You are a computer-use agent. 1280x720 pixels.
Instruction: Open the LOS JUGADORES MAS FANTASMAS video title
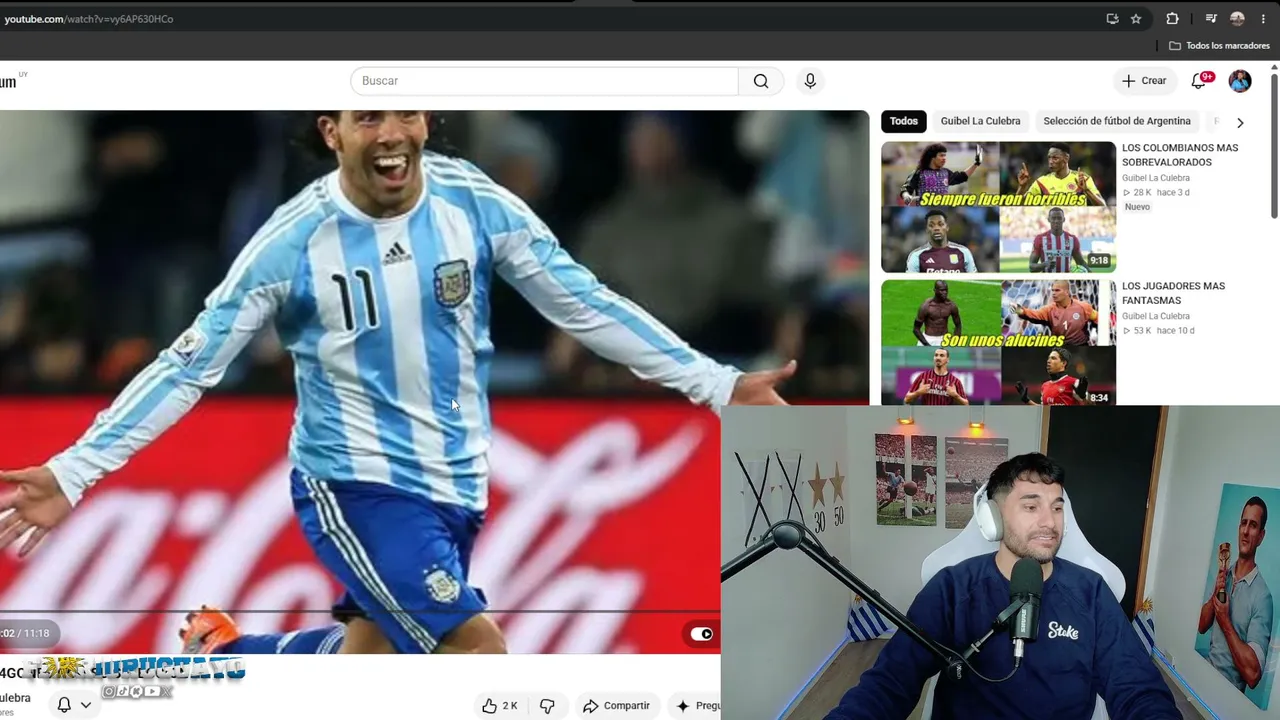click(x=1173, y=293)
